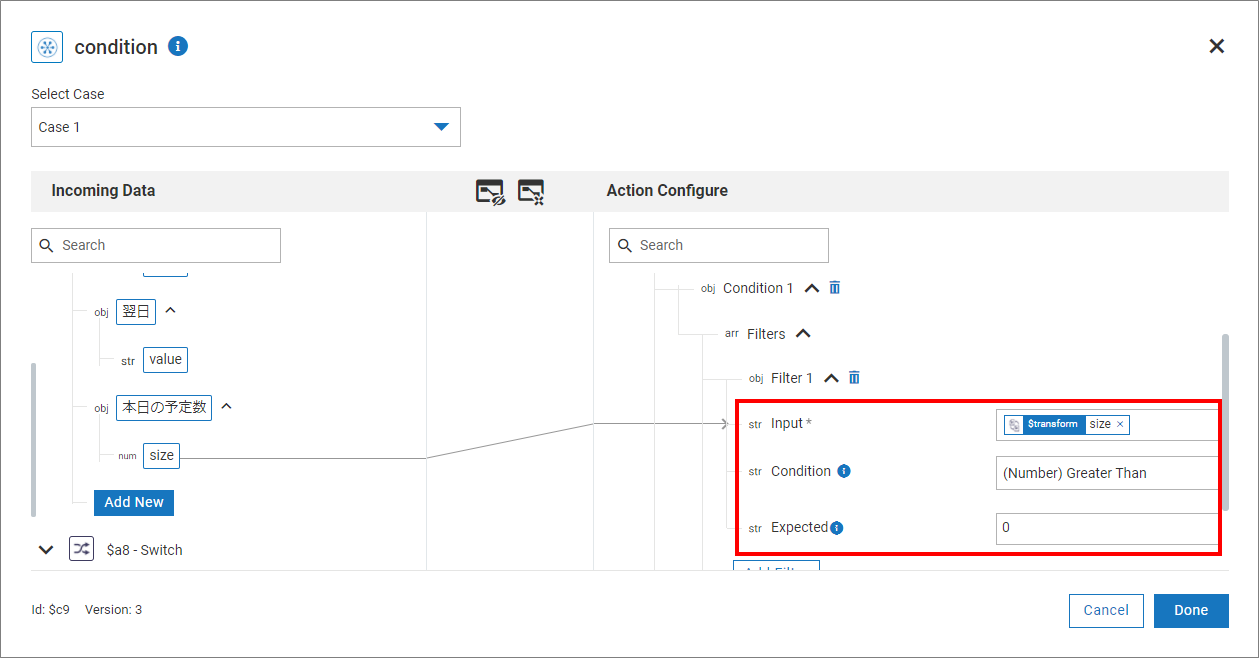Click the Add New button
The image size is (1259, 658).
pos(134,502)
